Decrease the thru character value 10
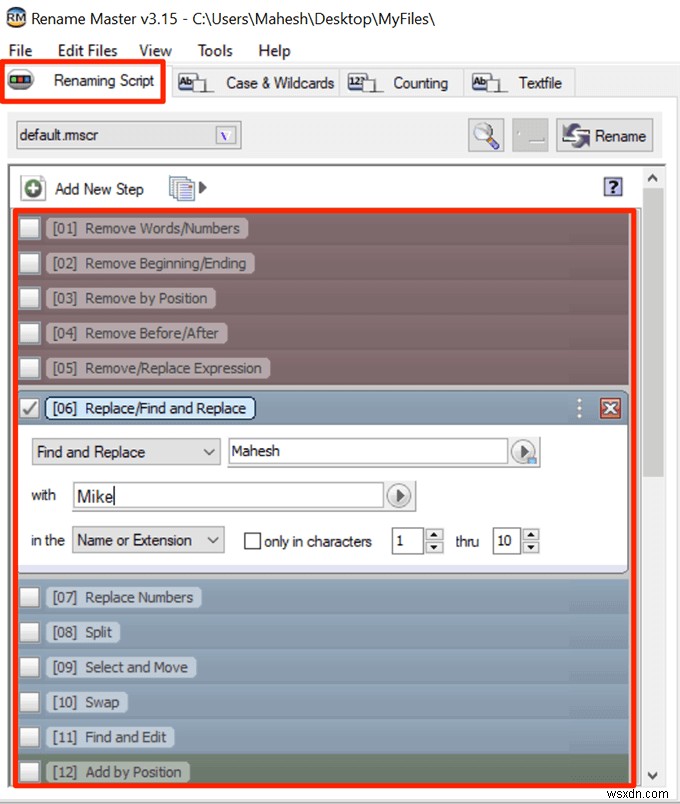This screenshot has height=804, width=680. tap(531, 547)
